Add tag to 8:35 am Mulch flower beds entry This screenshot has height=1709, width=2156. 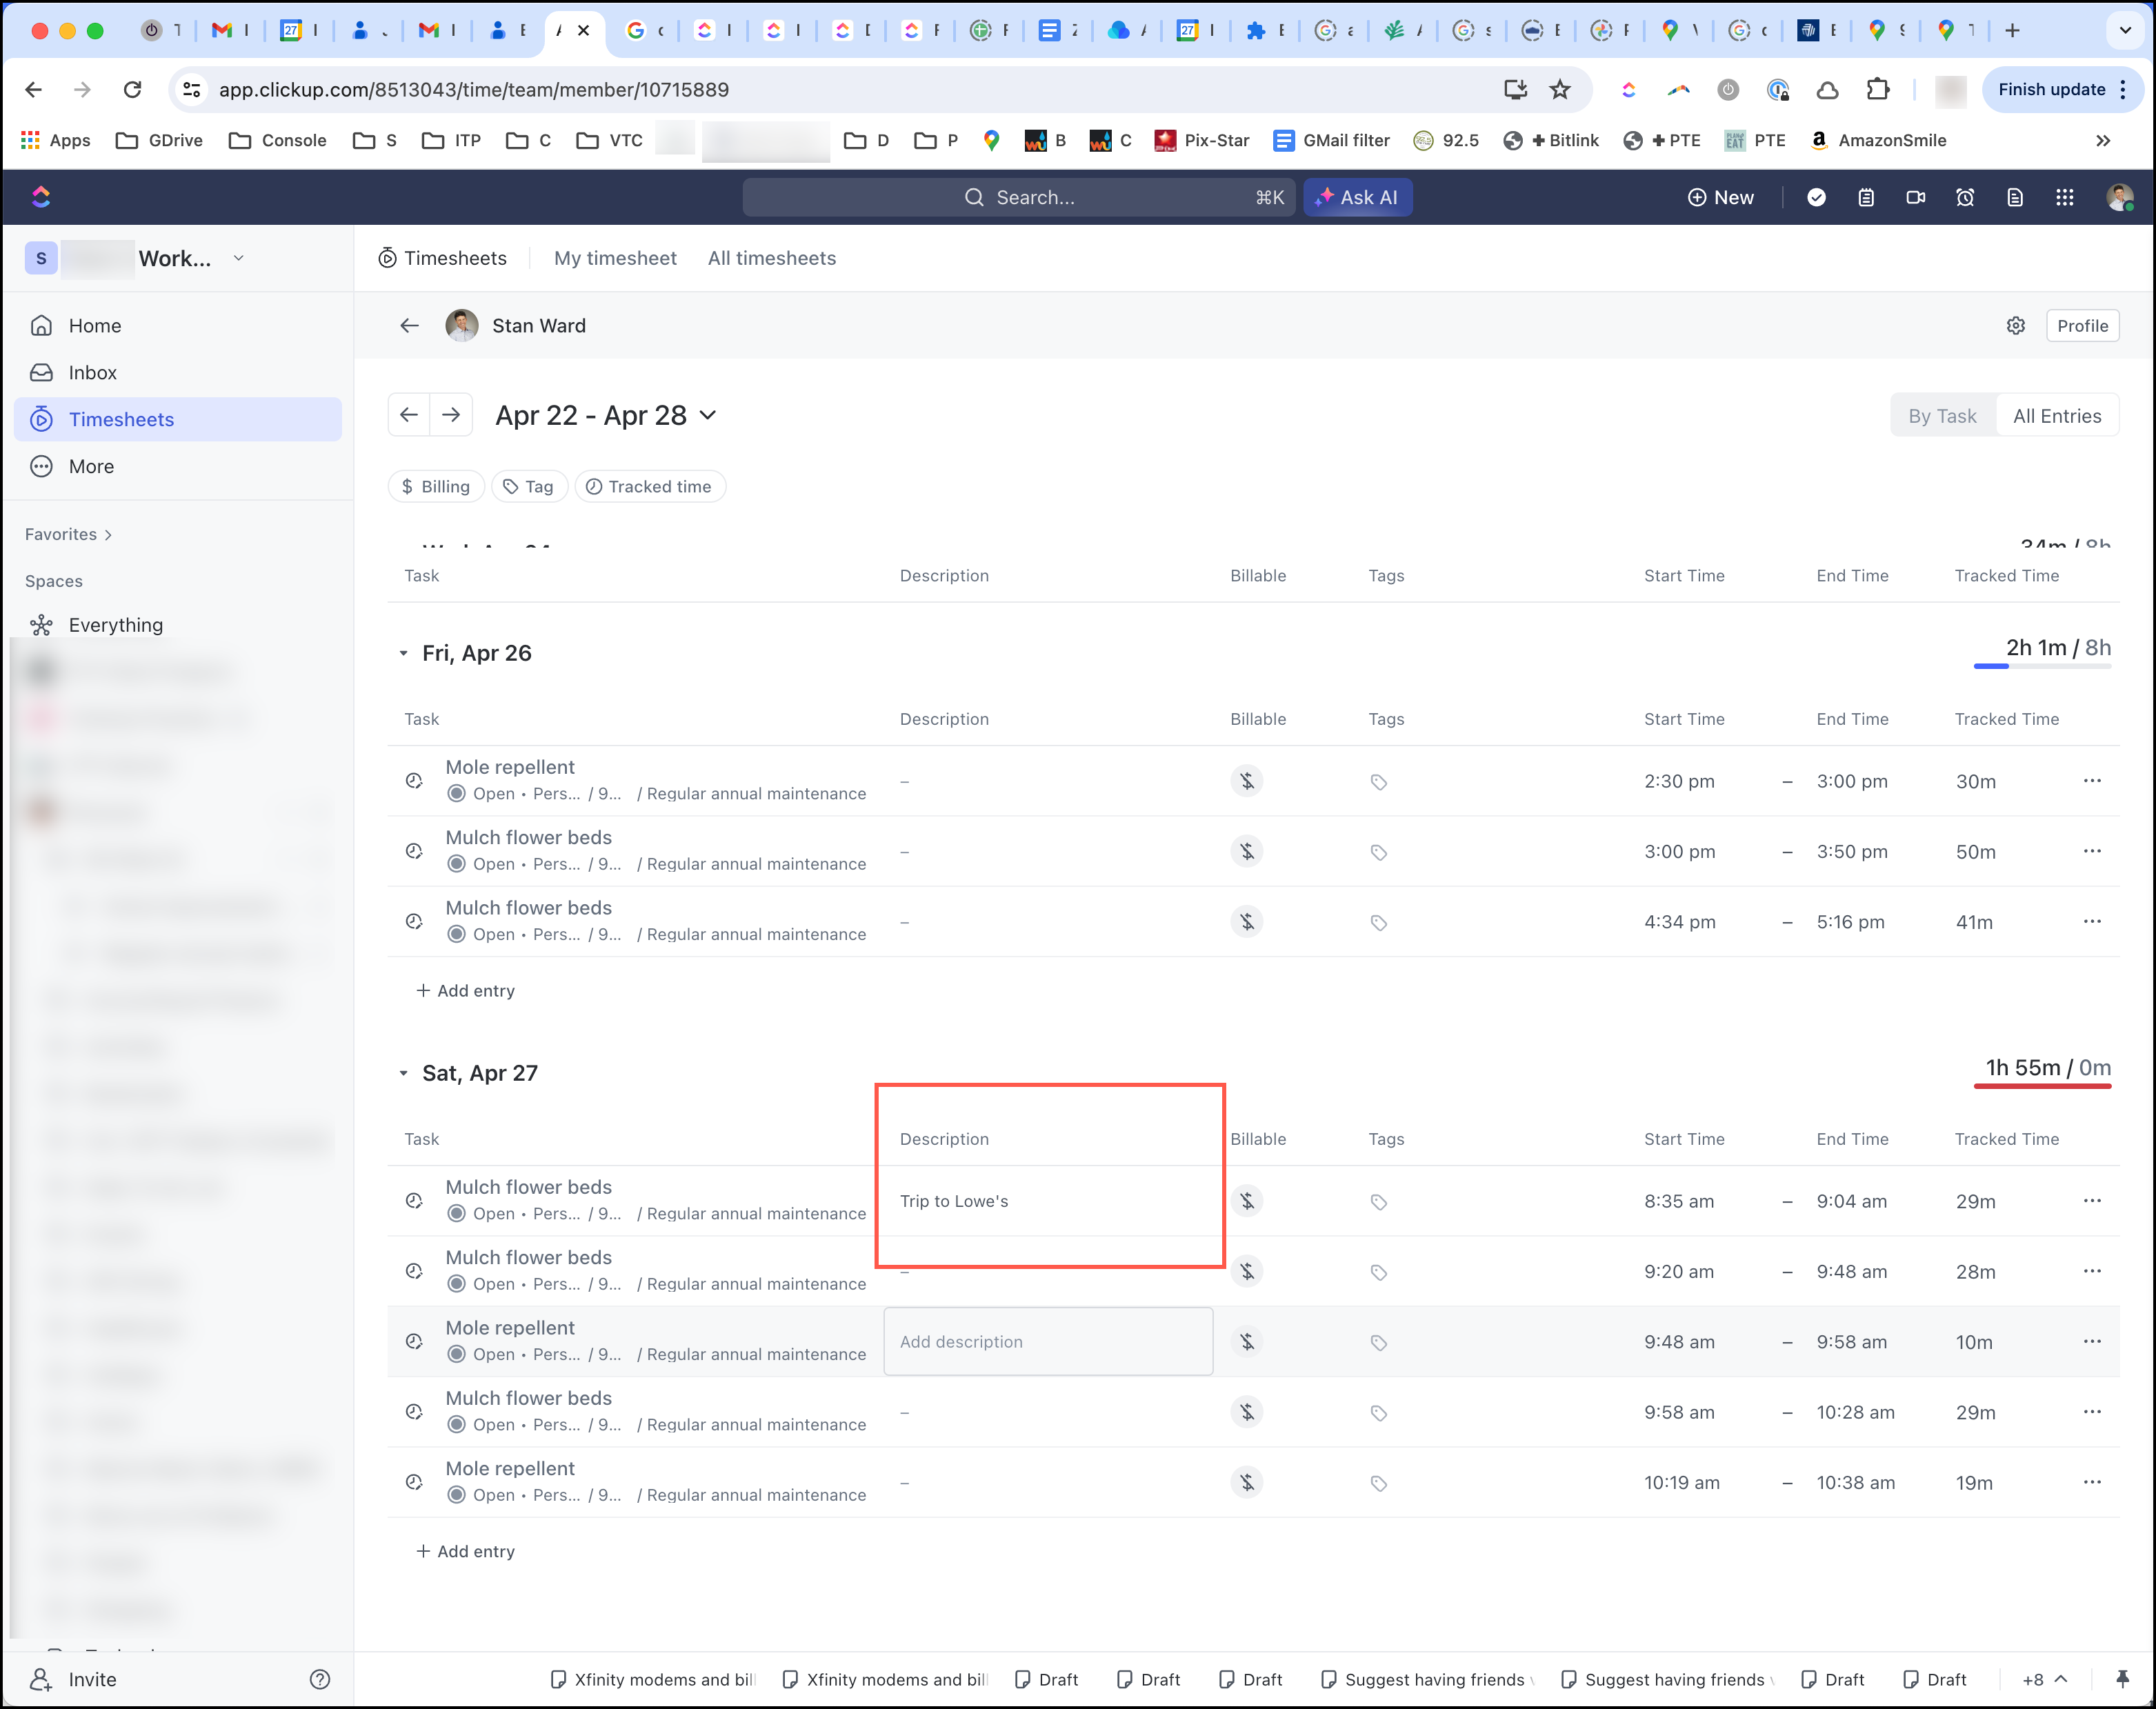coord(1378,1202)
